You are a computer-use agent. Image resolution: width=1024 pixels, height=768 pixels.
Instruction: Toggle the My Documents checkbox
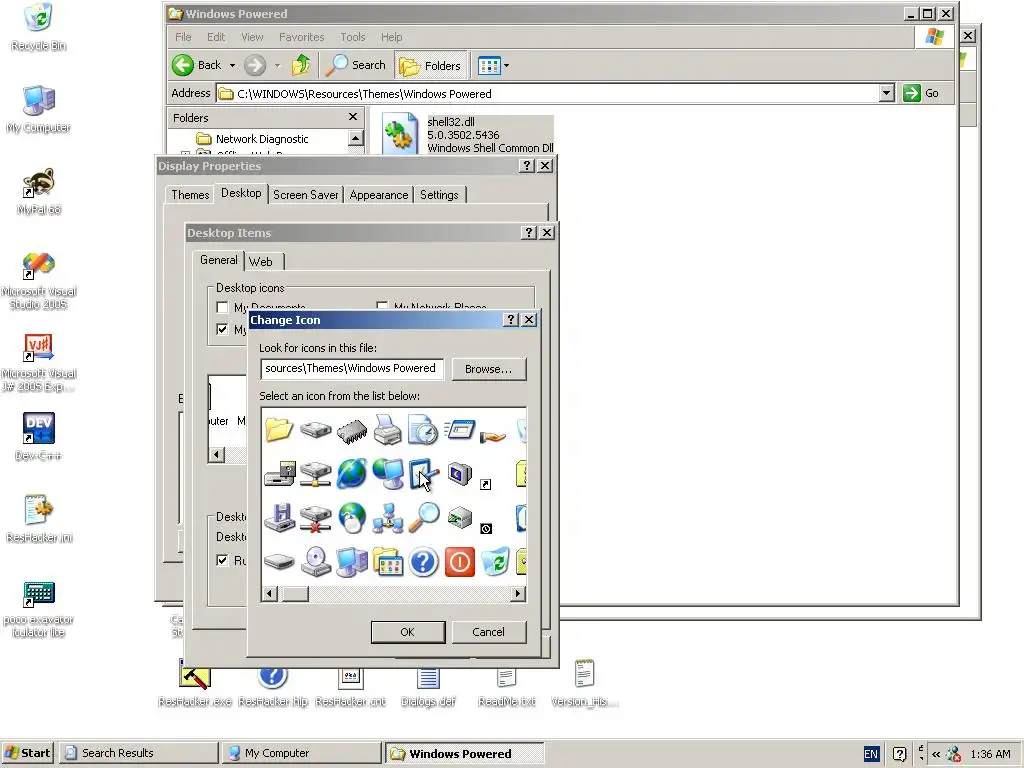pos(222,307)
